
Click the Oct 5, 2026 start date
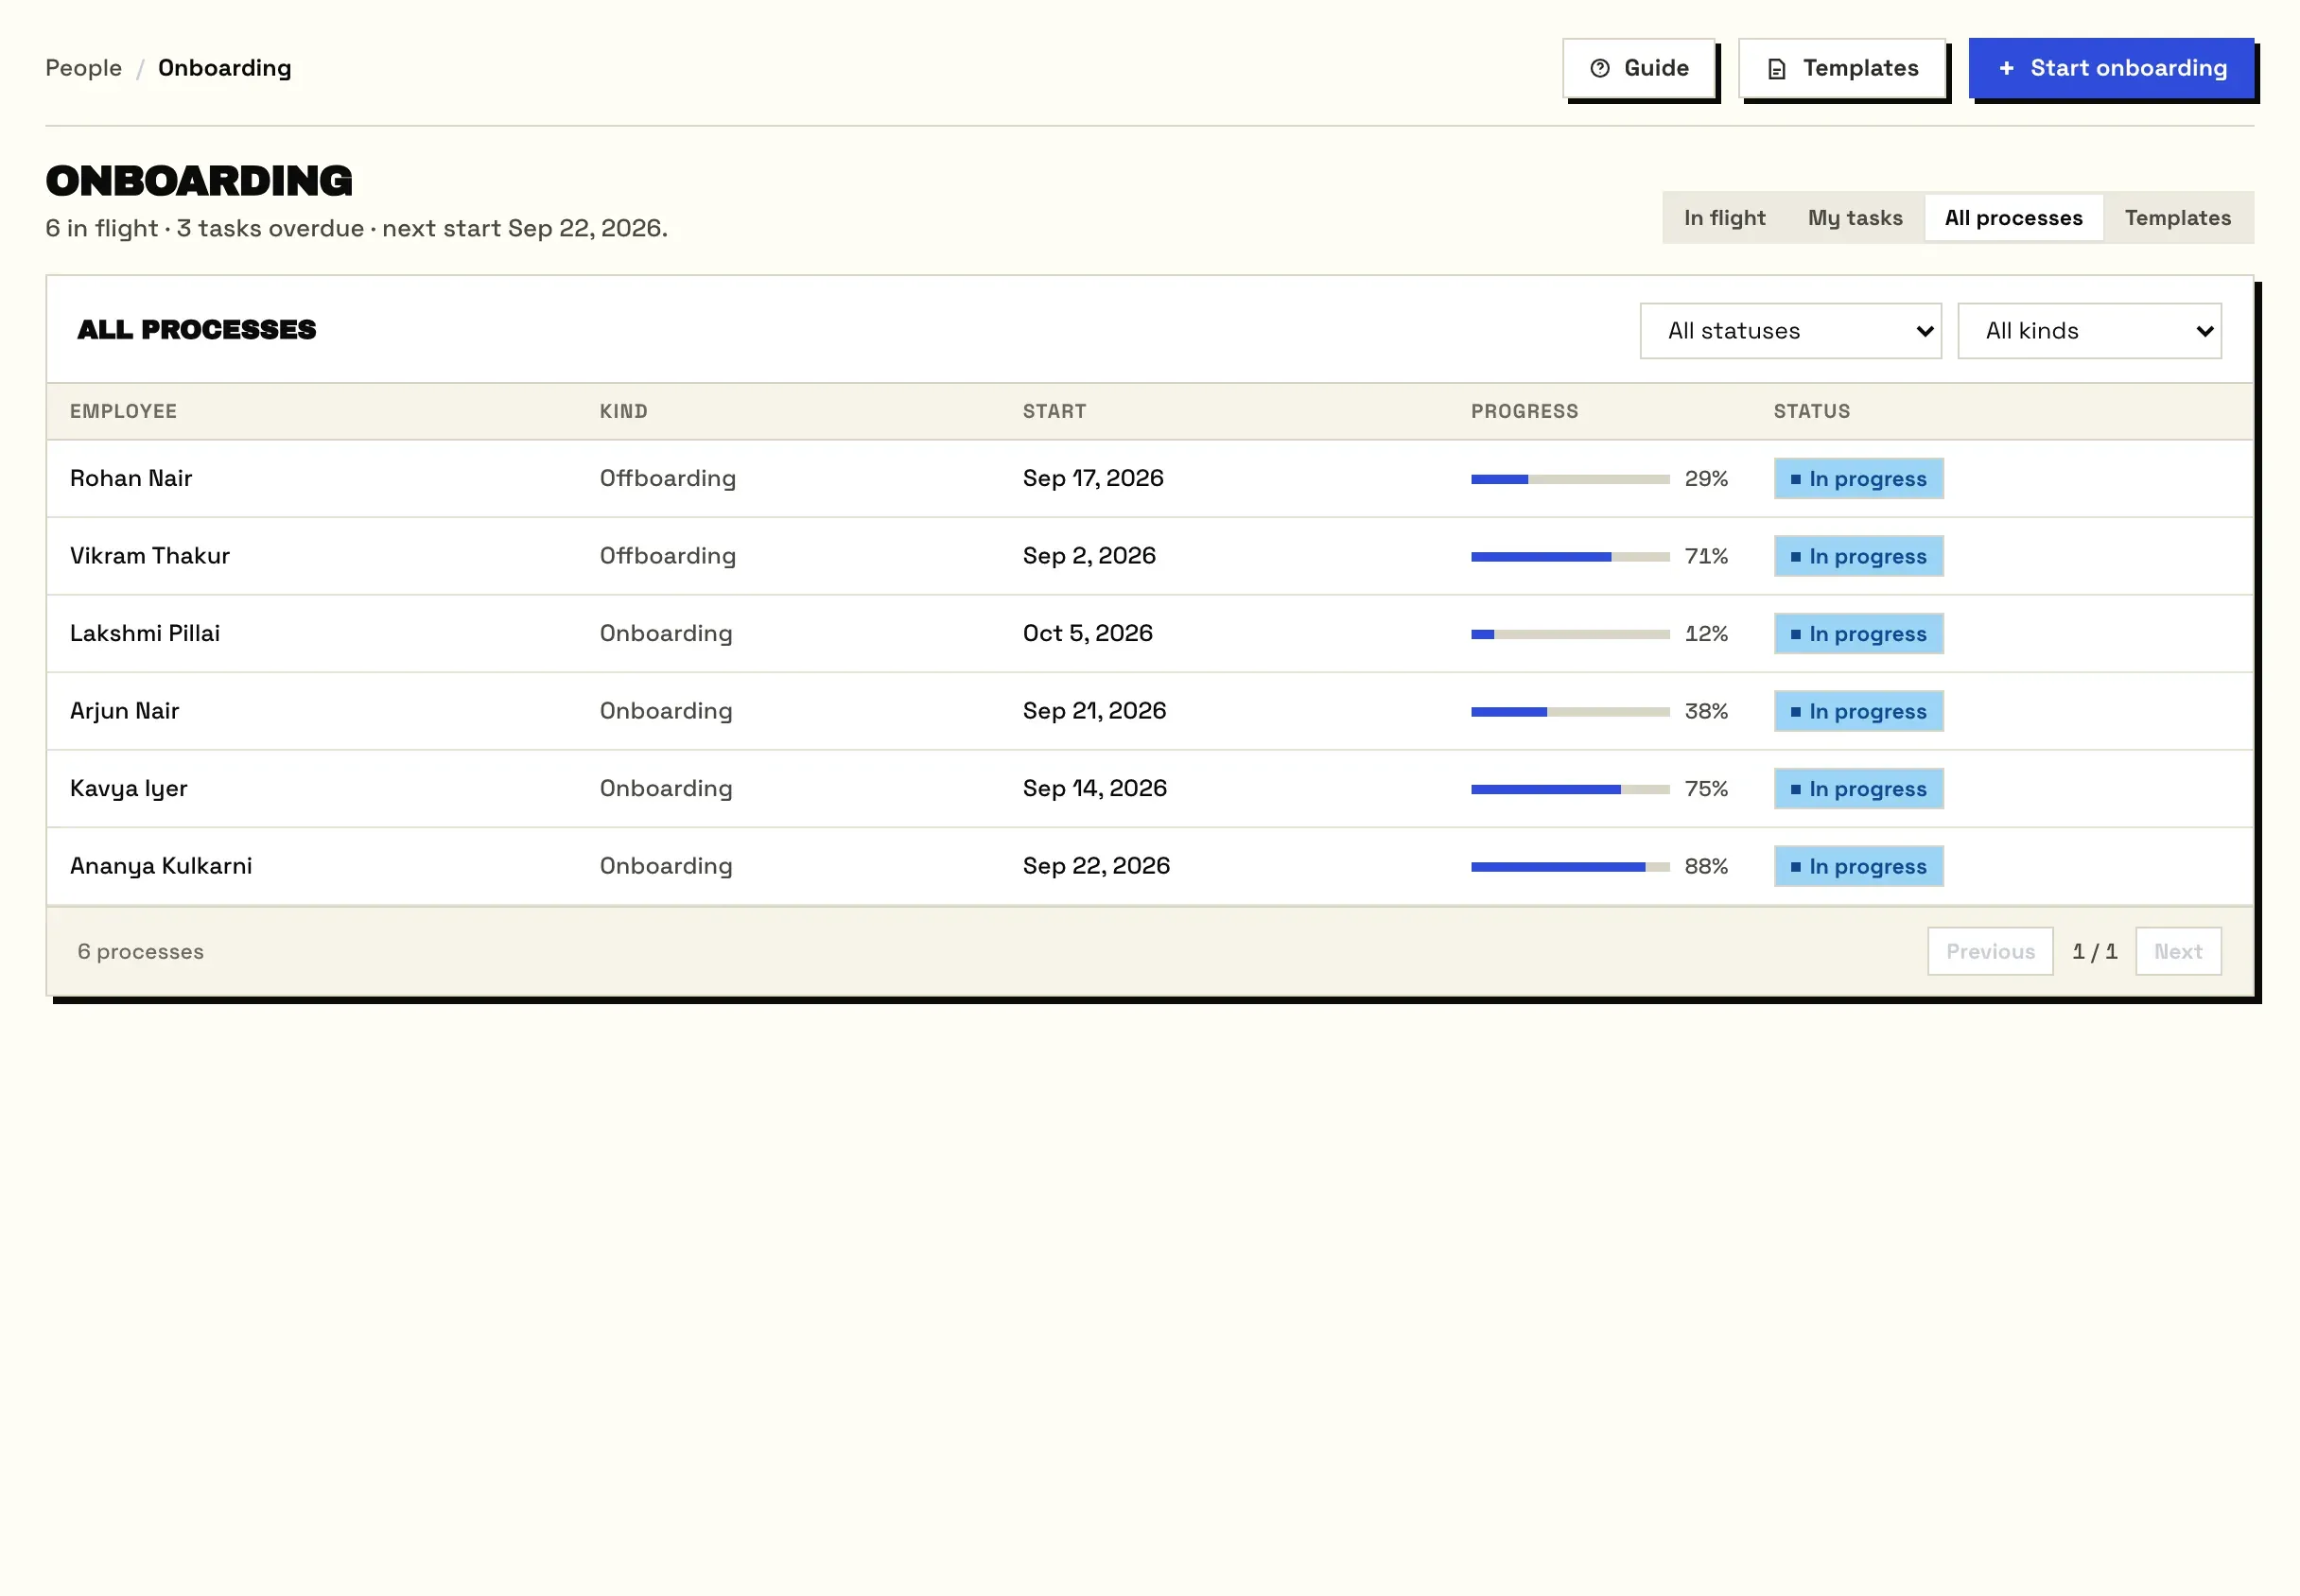pos(1088,634)
